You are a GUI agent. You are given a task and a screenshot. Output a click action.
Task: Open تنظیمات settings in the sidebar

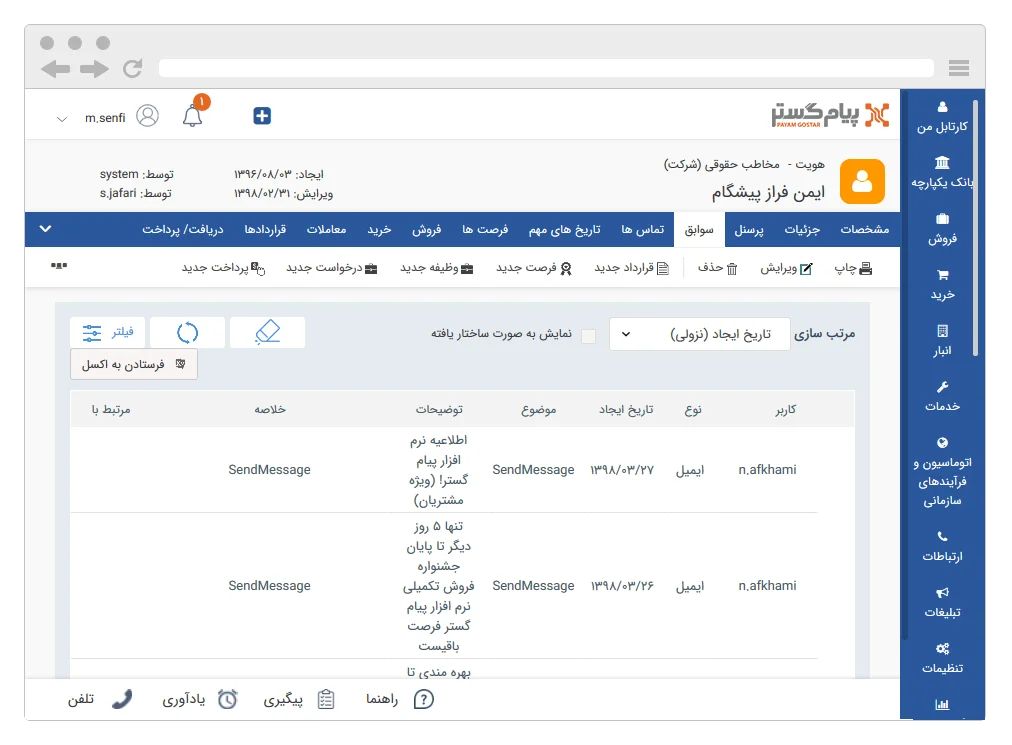click(x=941, y=658)
